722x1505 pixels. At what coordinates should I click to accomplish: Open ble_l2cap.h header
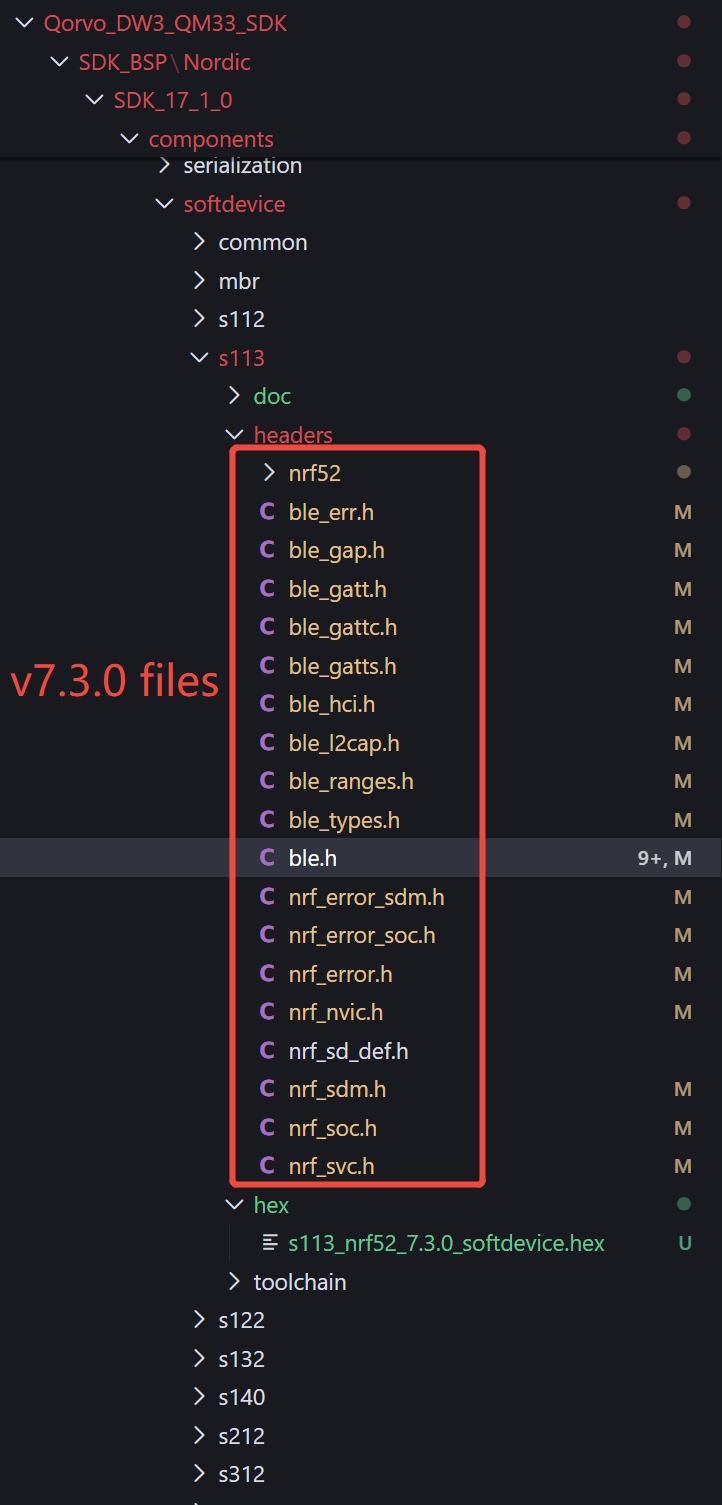click(344, 743)
